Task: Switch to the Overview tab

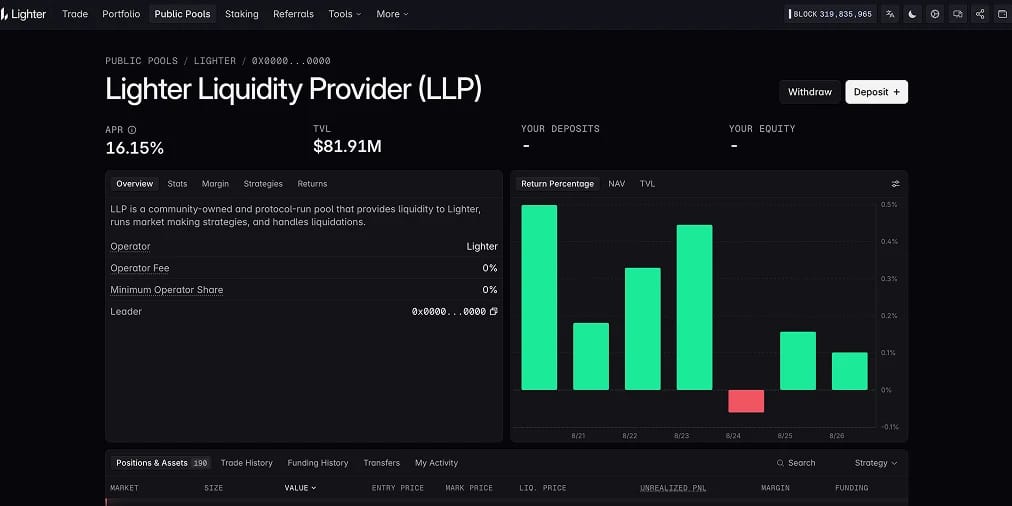Action: [x=135, y=184]
